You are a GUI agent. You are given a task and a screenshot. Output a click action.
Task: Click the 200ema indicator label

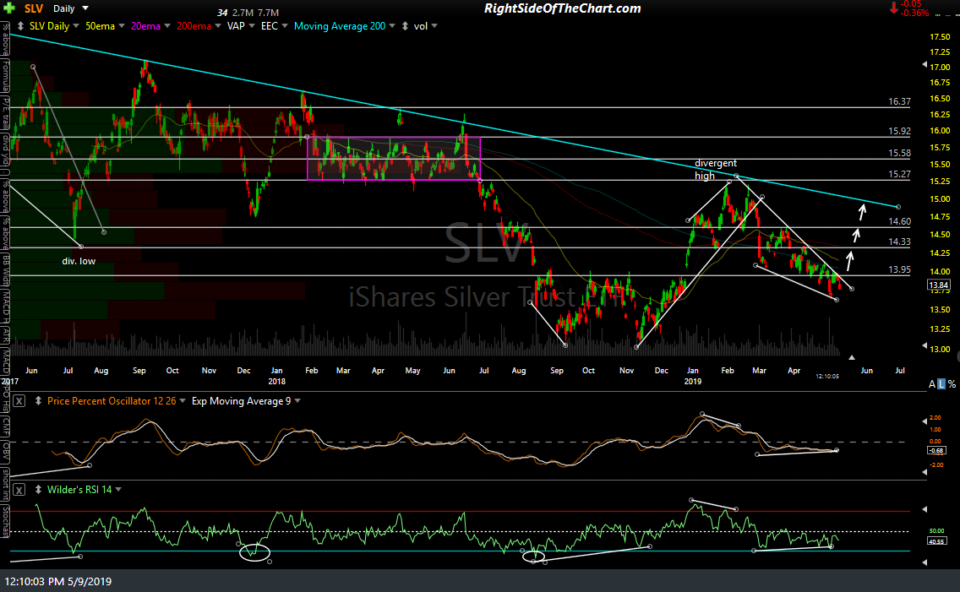pyautogui.click(x=195, y=27)
